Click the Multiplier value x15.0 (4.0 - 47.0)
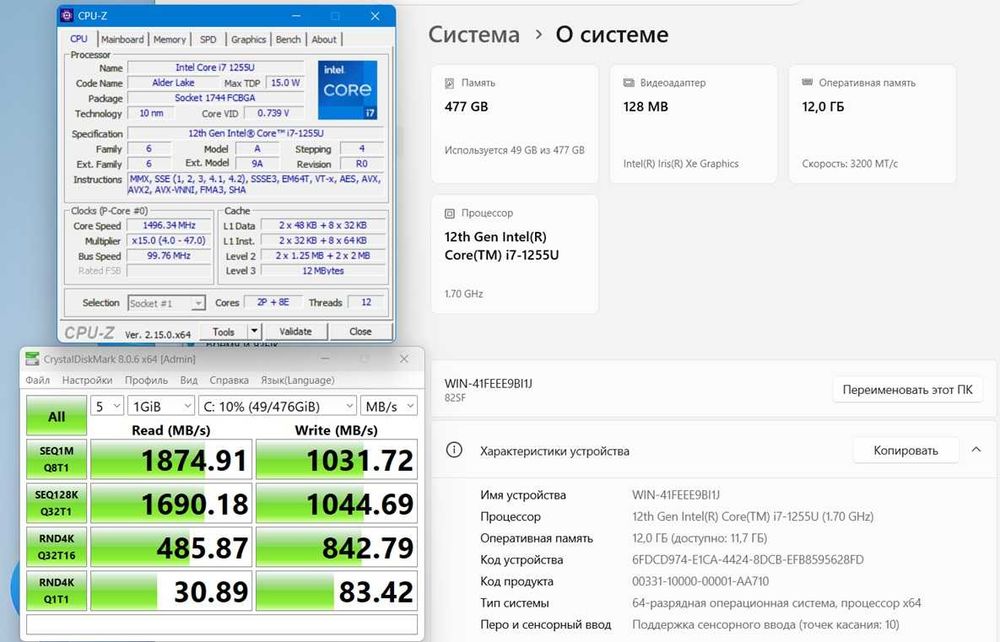This screenshot has height=642, width=1000. (x=169, y=241)
